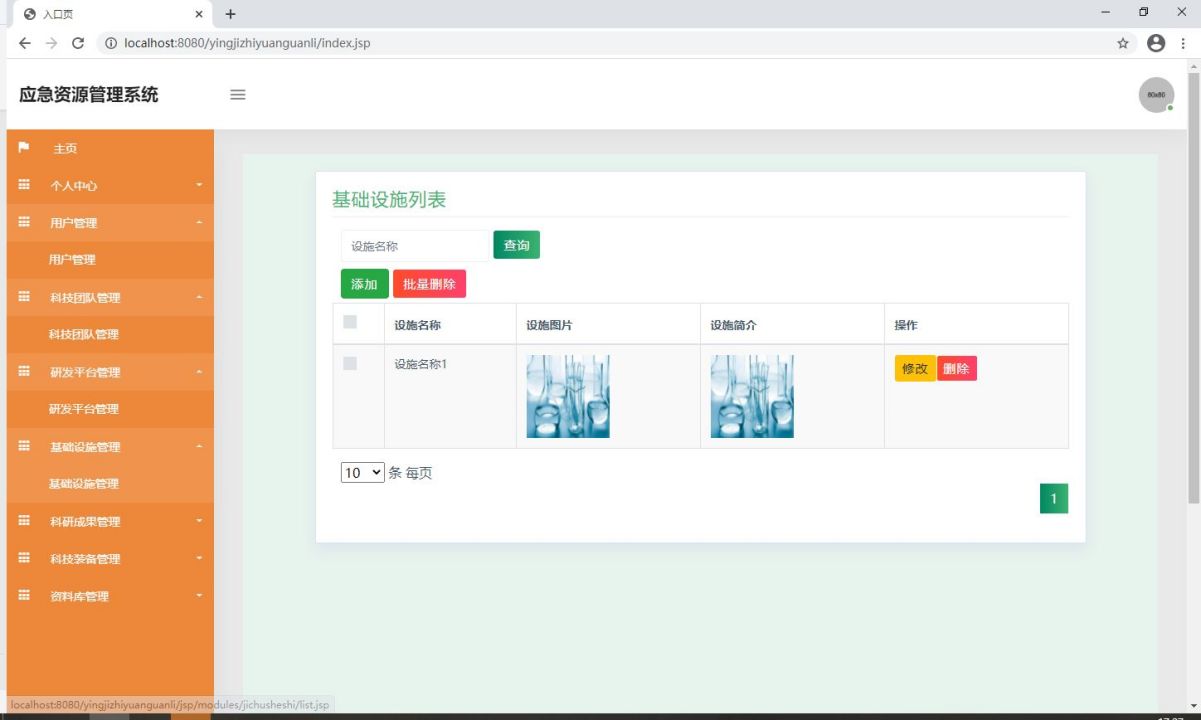This screenshot has height=720, width=1201.
Task: Close the 入口页 browser tab
Action: click(x=199, y=14)
